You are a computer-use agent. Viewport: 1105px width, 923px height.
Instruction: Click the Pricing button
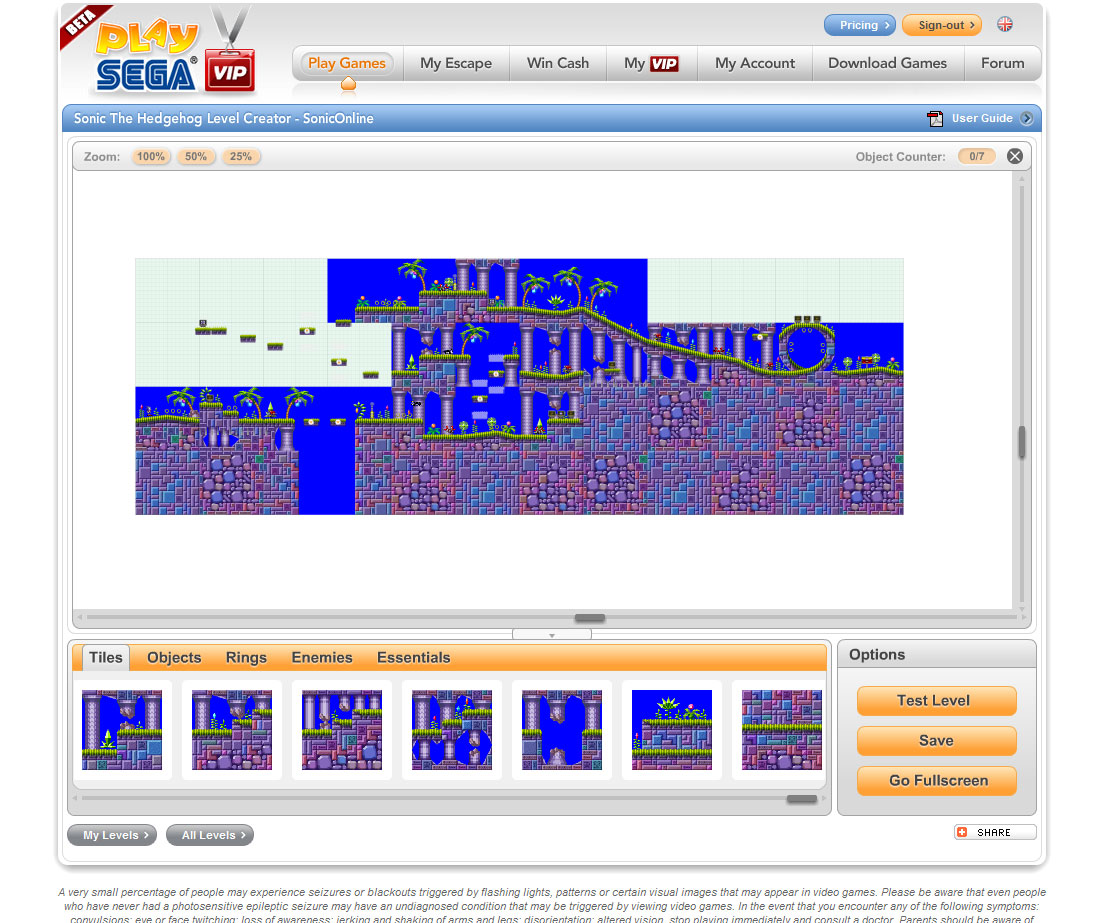point(860,25)
